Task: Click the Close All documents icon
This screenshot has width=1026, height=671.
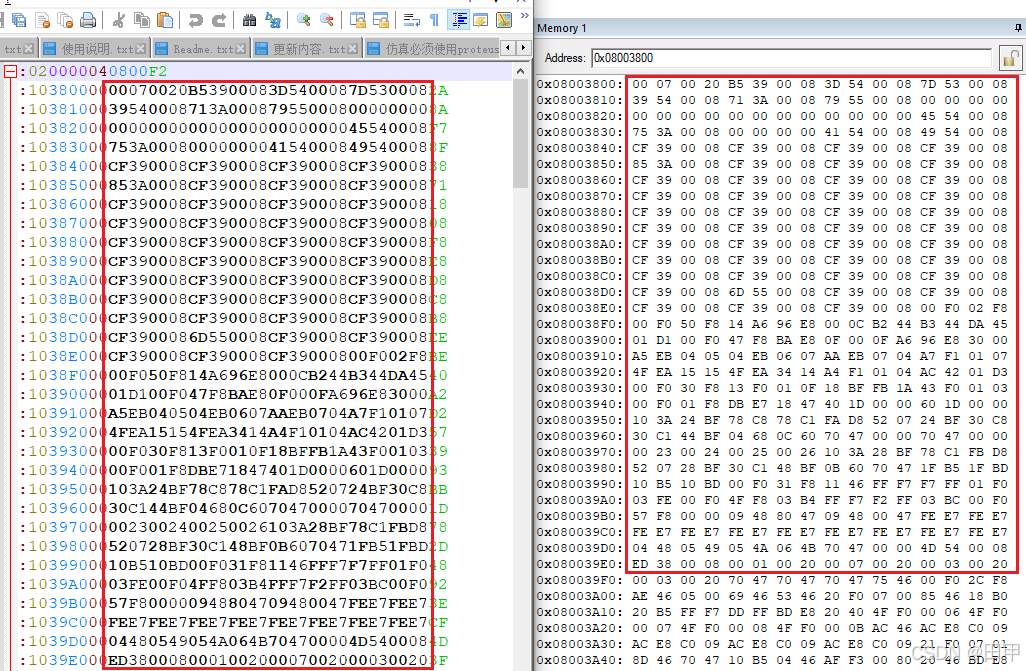Action: [65, 20]
